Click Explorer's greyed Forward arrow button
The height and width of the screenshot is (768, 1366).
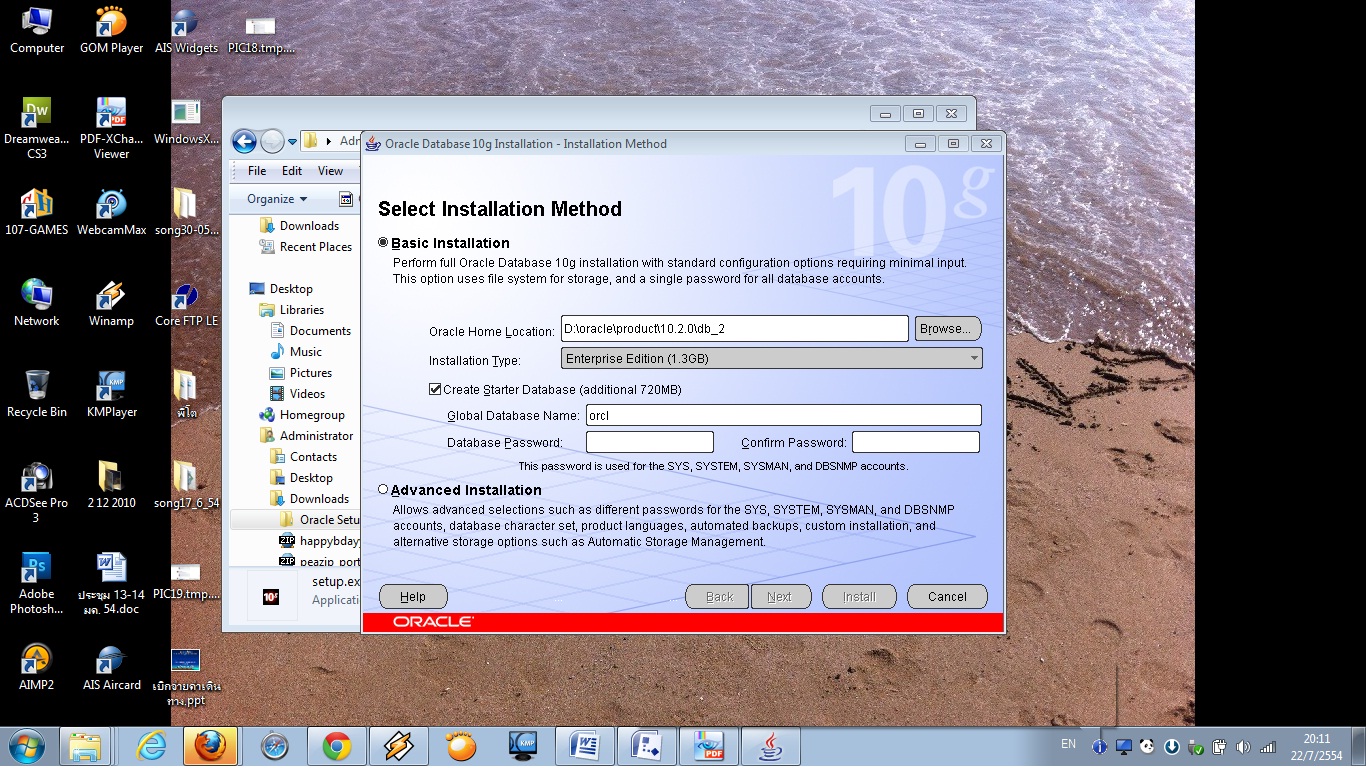[x=272, y=141]
